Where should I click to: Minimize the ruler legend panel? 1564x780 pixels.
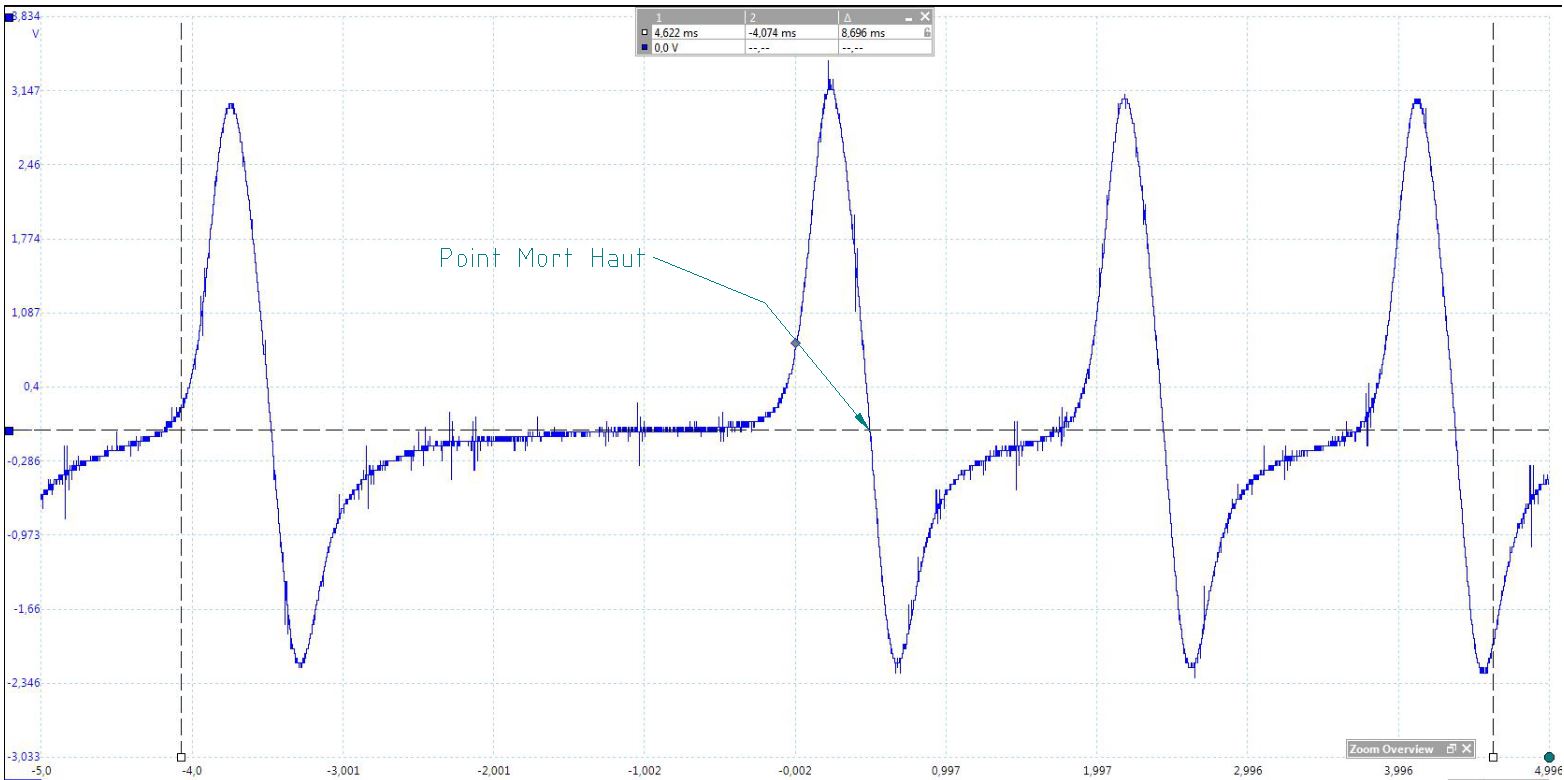908,17
